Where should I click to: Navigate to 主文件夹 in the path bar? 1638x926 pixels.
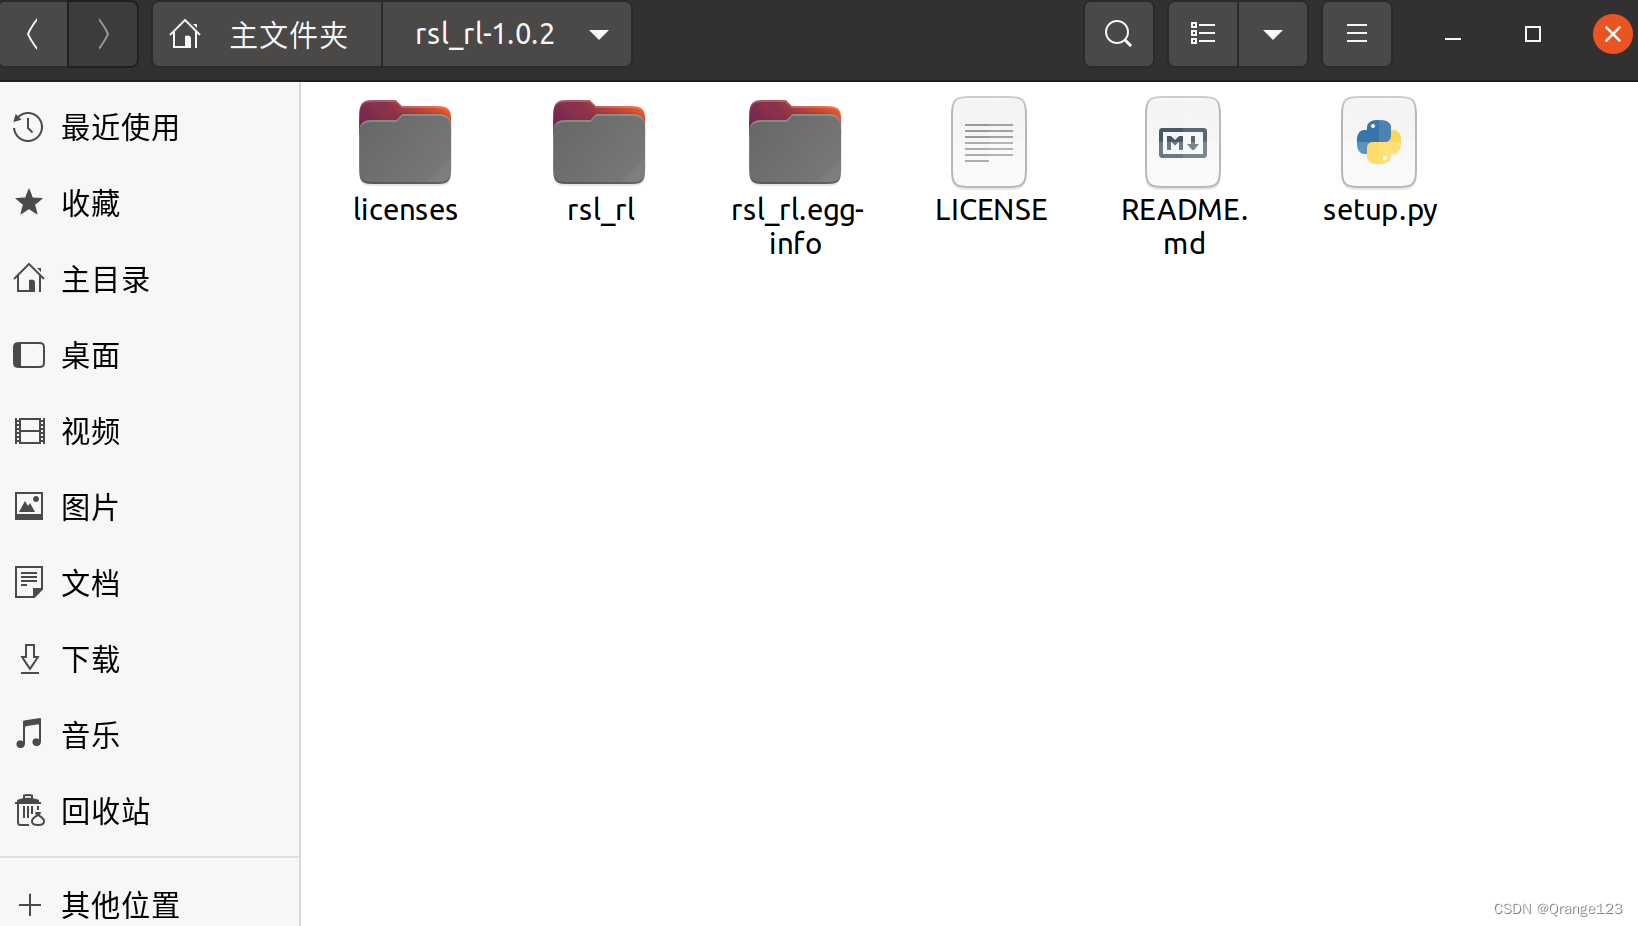pos(267,34)
